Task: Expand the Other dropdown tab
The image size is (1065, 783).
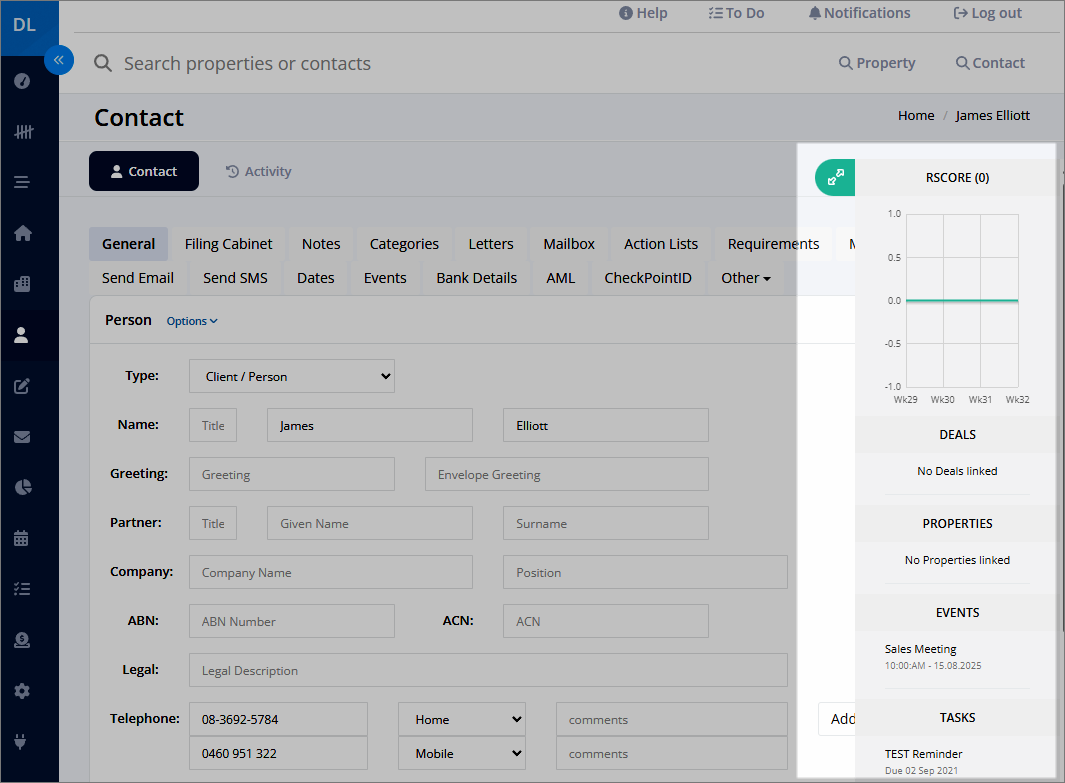Action: click(x=746, y=278)
